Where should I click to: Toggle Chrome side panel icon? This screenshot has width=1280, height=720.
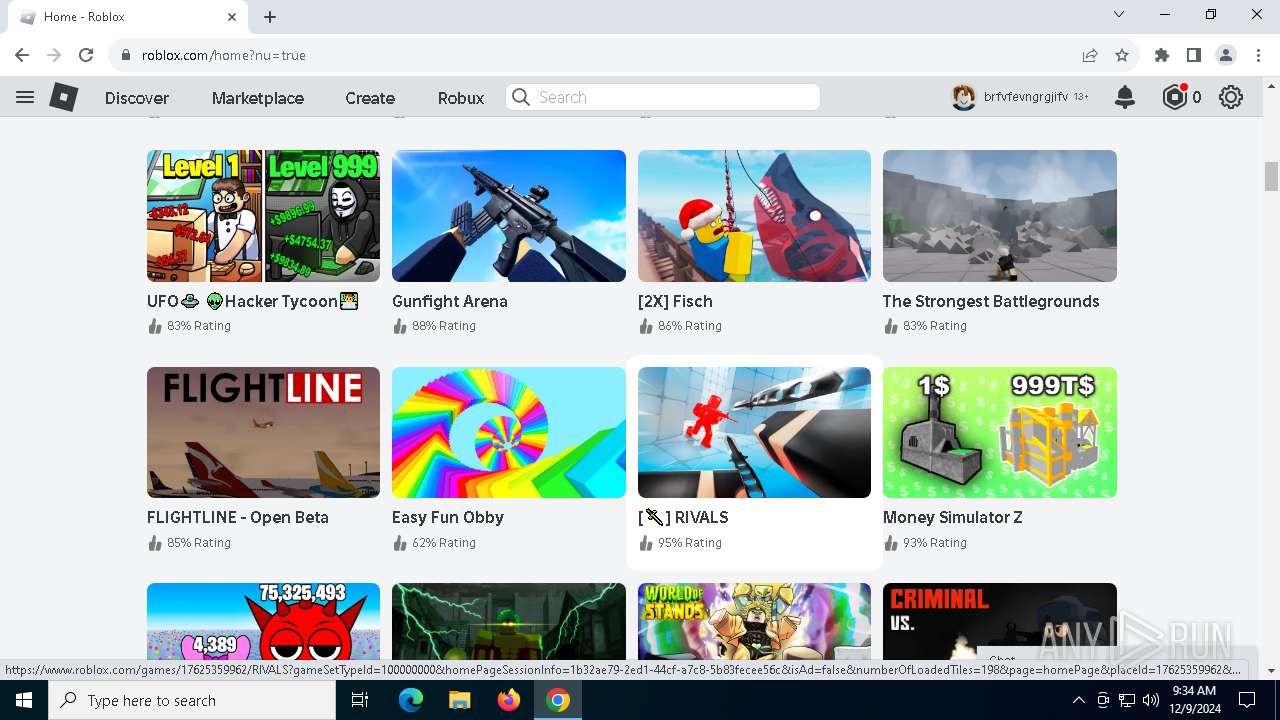point(1194,55)
